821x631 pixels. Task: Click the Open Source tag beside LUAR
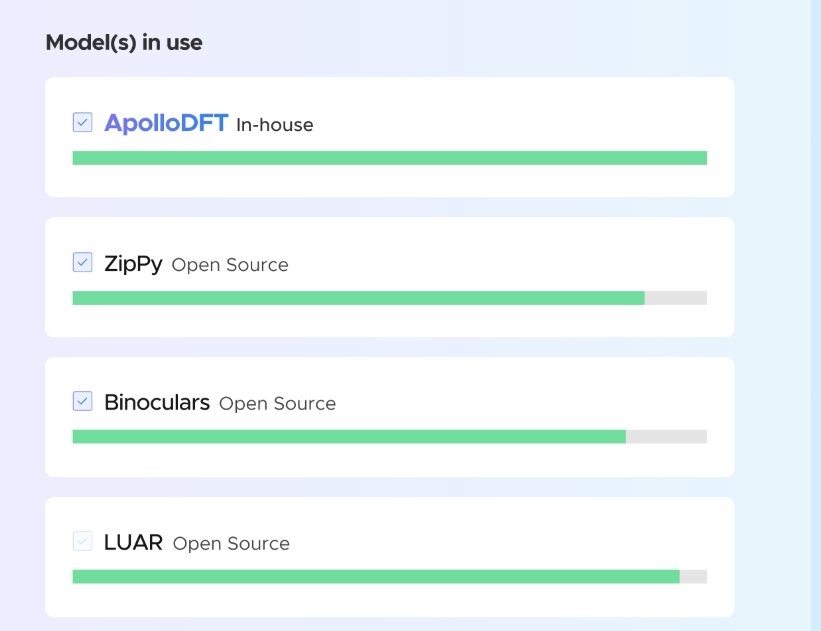pyautogui.click(x=231, y=544)
